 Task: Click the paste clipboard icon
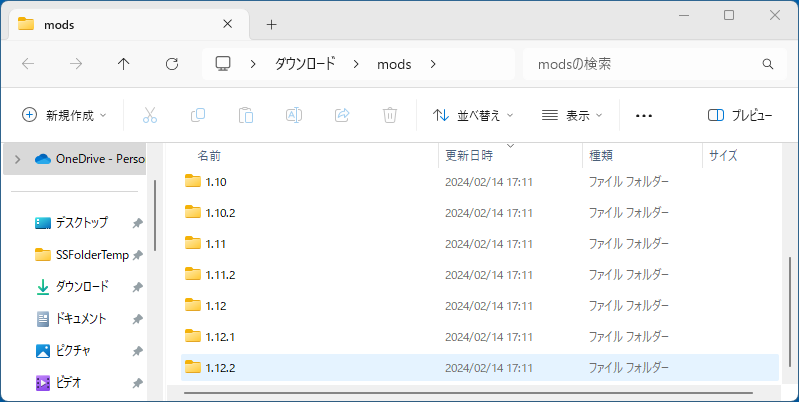(x=246, y=115)
